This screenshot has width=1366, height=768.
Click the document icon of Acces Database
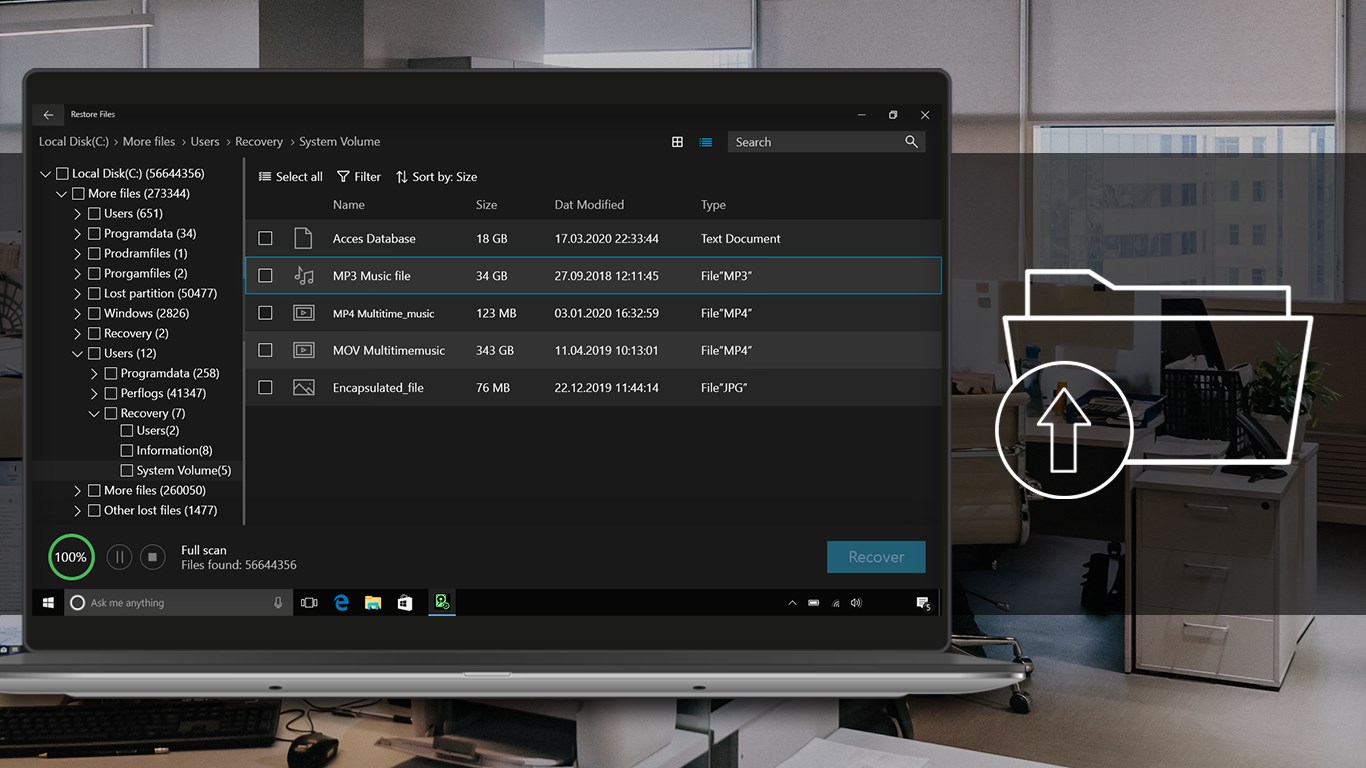303,238
